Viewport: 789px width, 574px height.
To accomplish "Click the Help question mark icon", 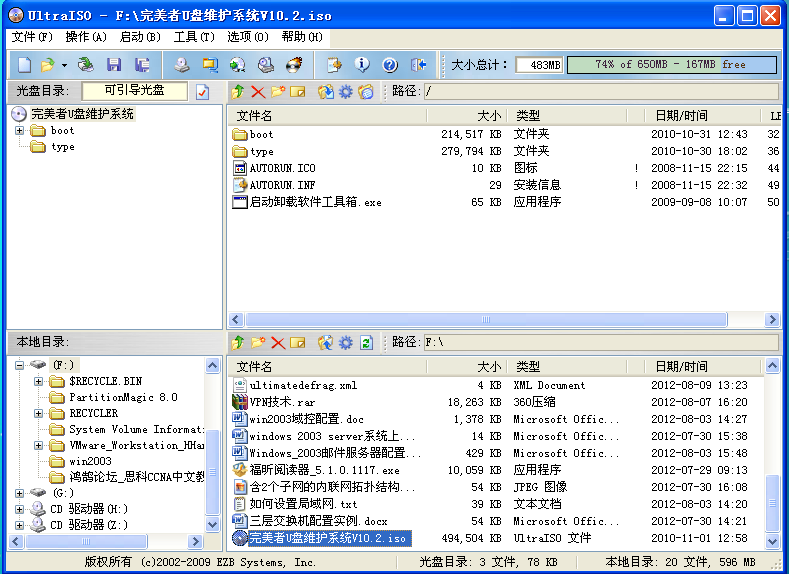I will [x=390, y=64].
